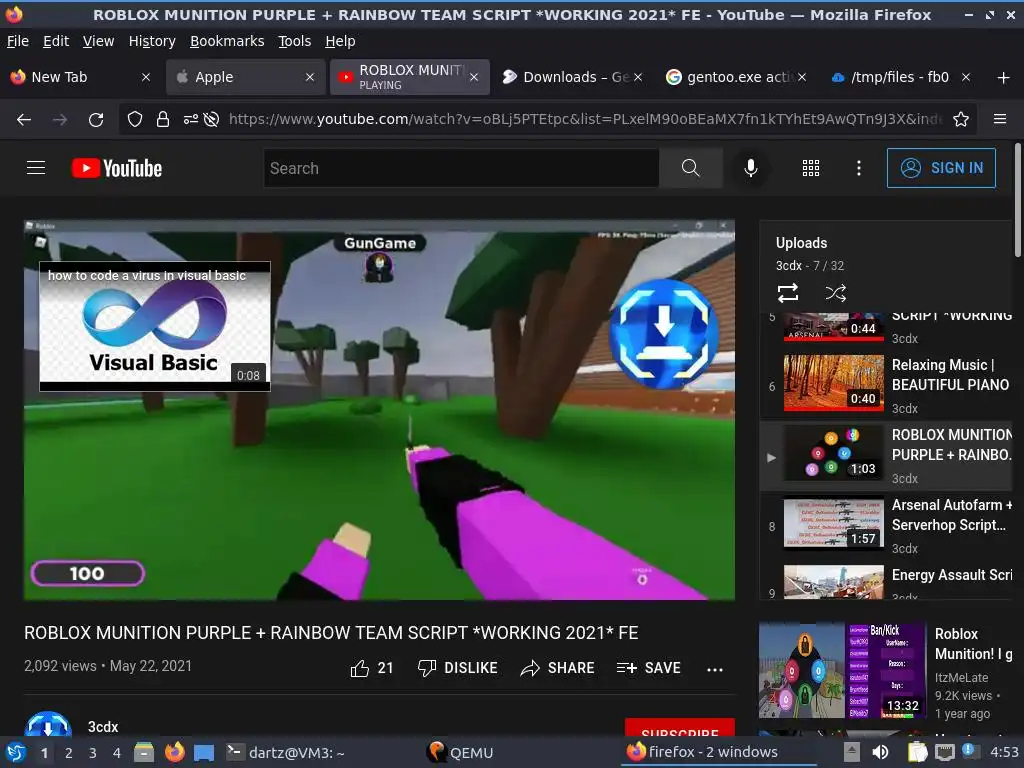Screen dimensions: 1024x768
Task: Switch to workspace 3 in the taskbar
Action: [93, 753]
